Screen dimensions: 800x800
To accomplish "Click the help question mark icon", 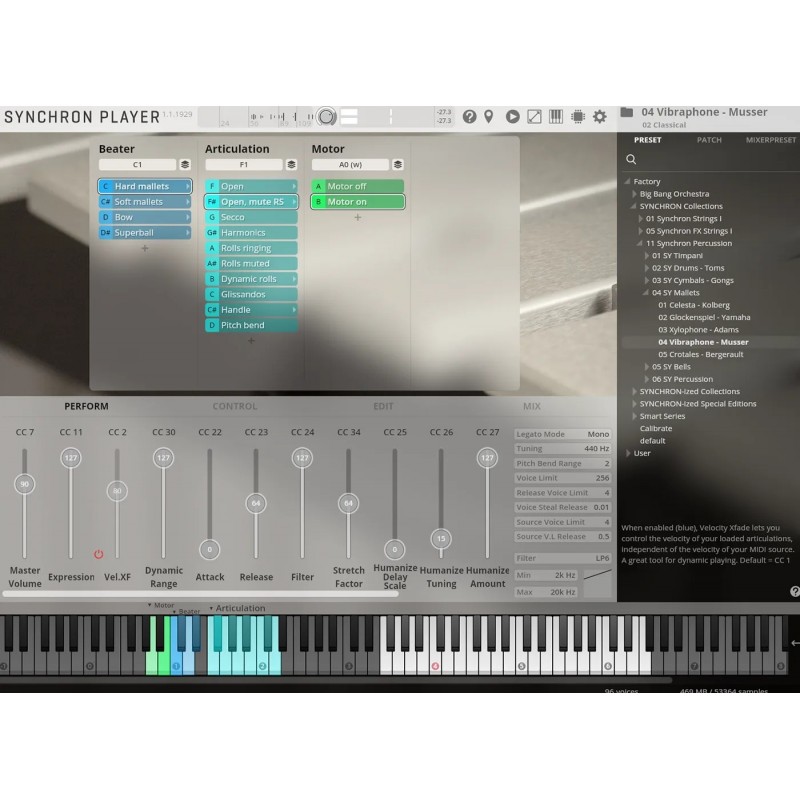I will [x=470, y=116].
